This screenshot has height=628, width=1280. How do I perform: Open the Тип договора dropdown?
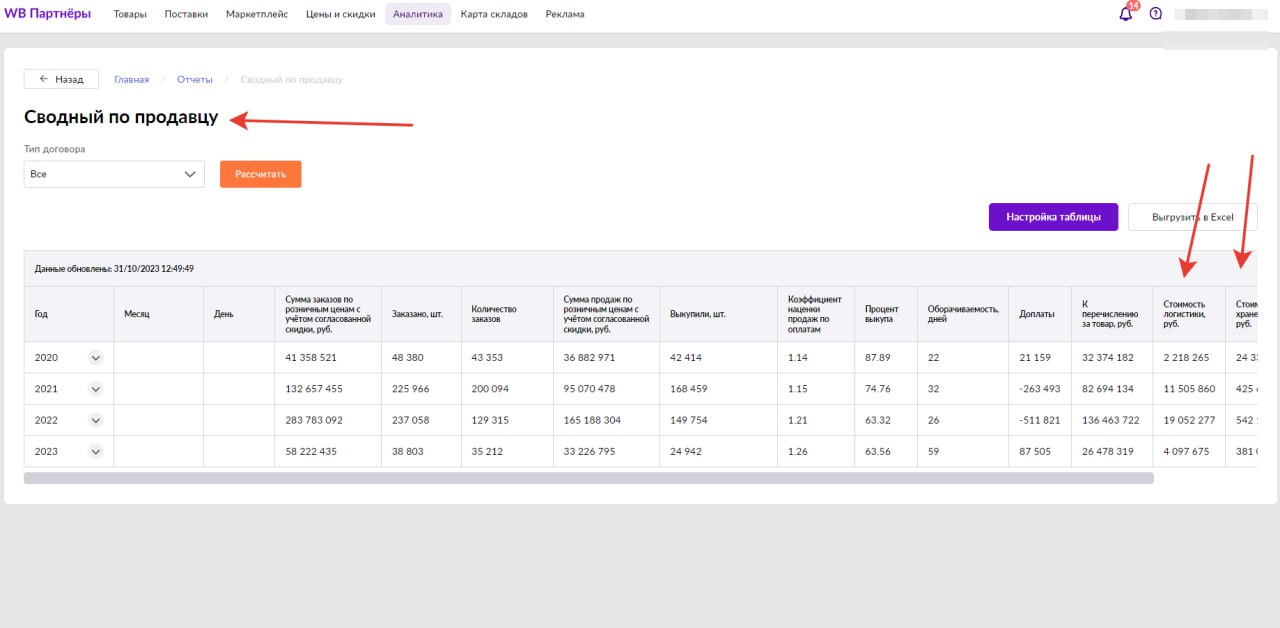[x=114, y=174]
